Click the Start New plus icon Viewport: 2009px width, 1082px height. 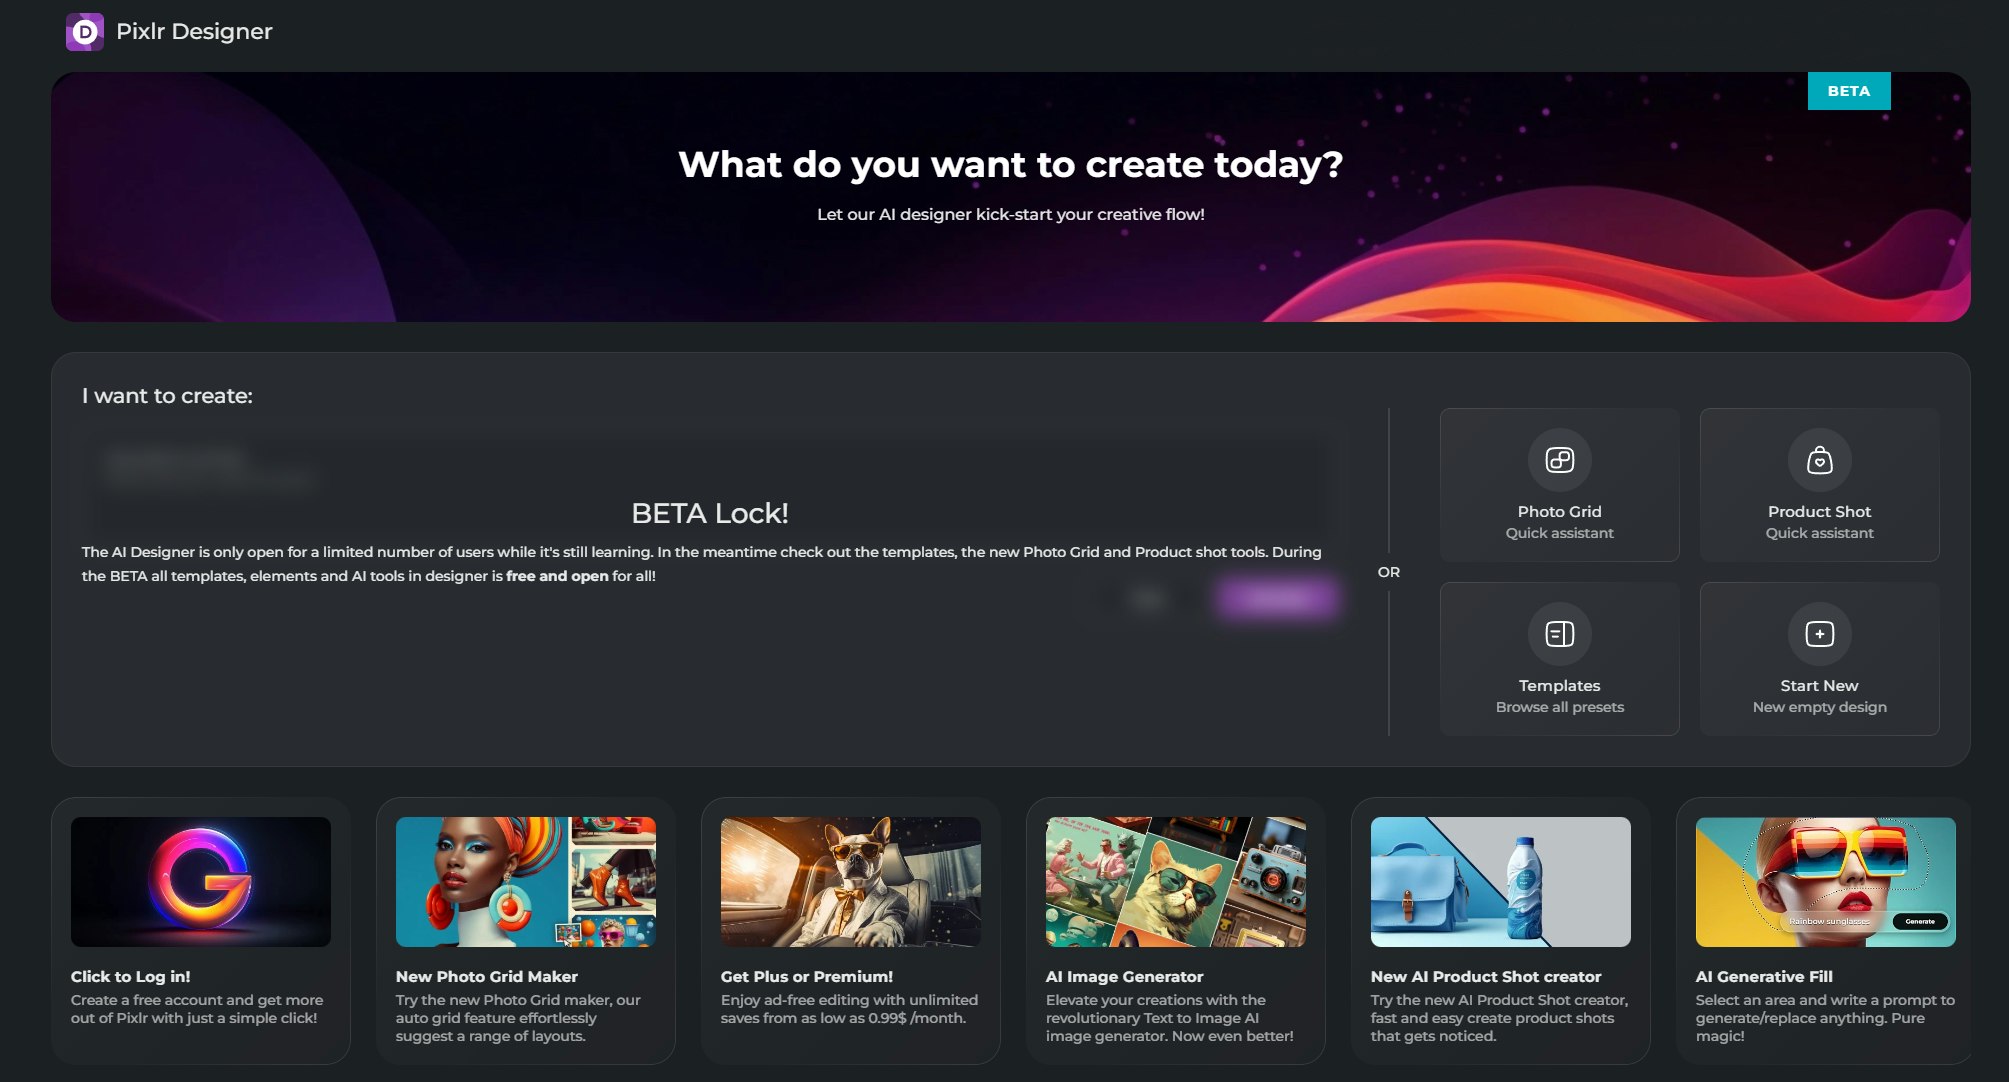pyautogui.click(x=1819, y=634)
